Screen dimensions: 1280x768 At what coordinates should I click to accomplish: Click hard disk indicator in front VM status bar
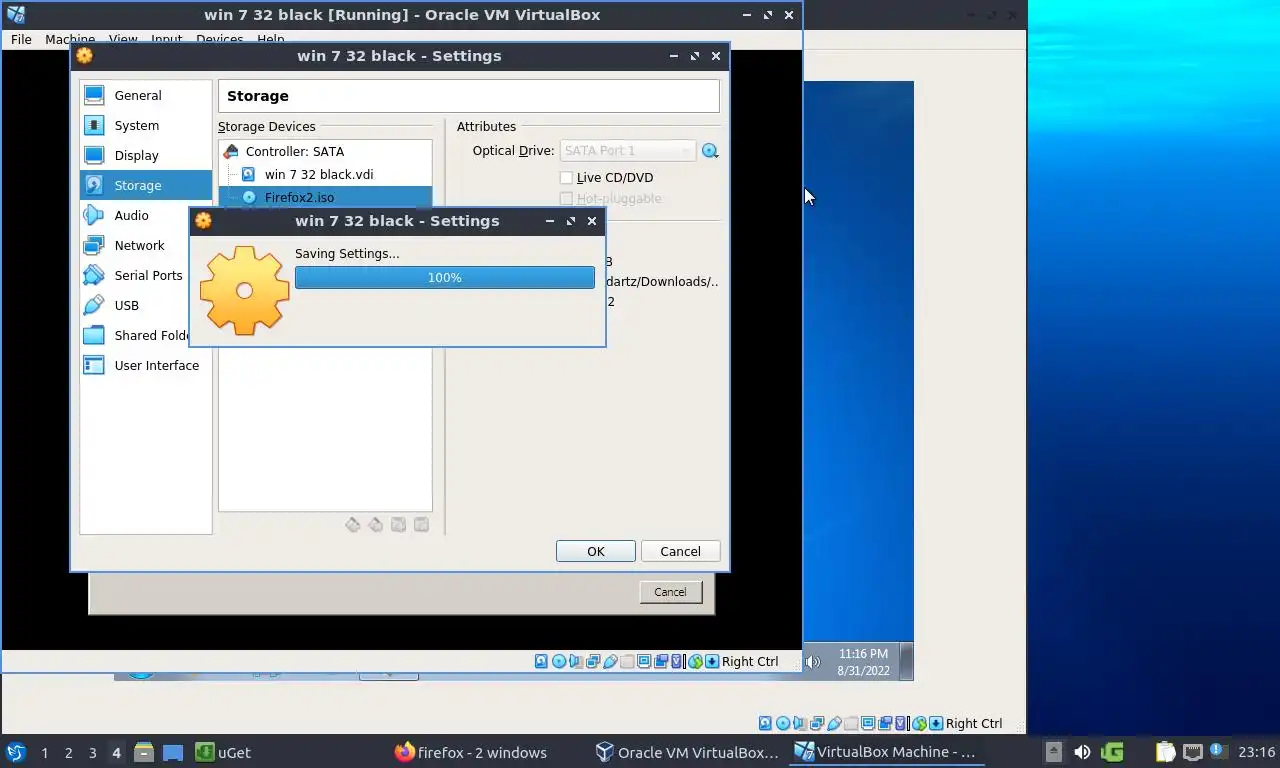point(541,661)
